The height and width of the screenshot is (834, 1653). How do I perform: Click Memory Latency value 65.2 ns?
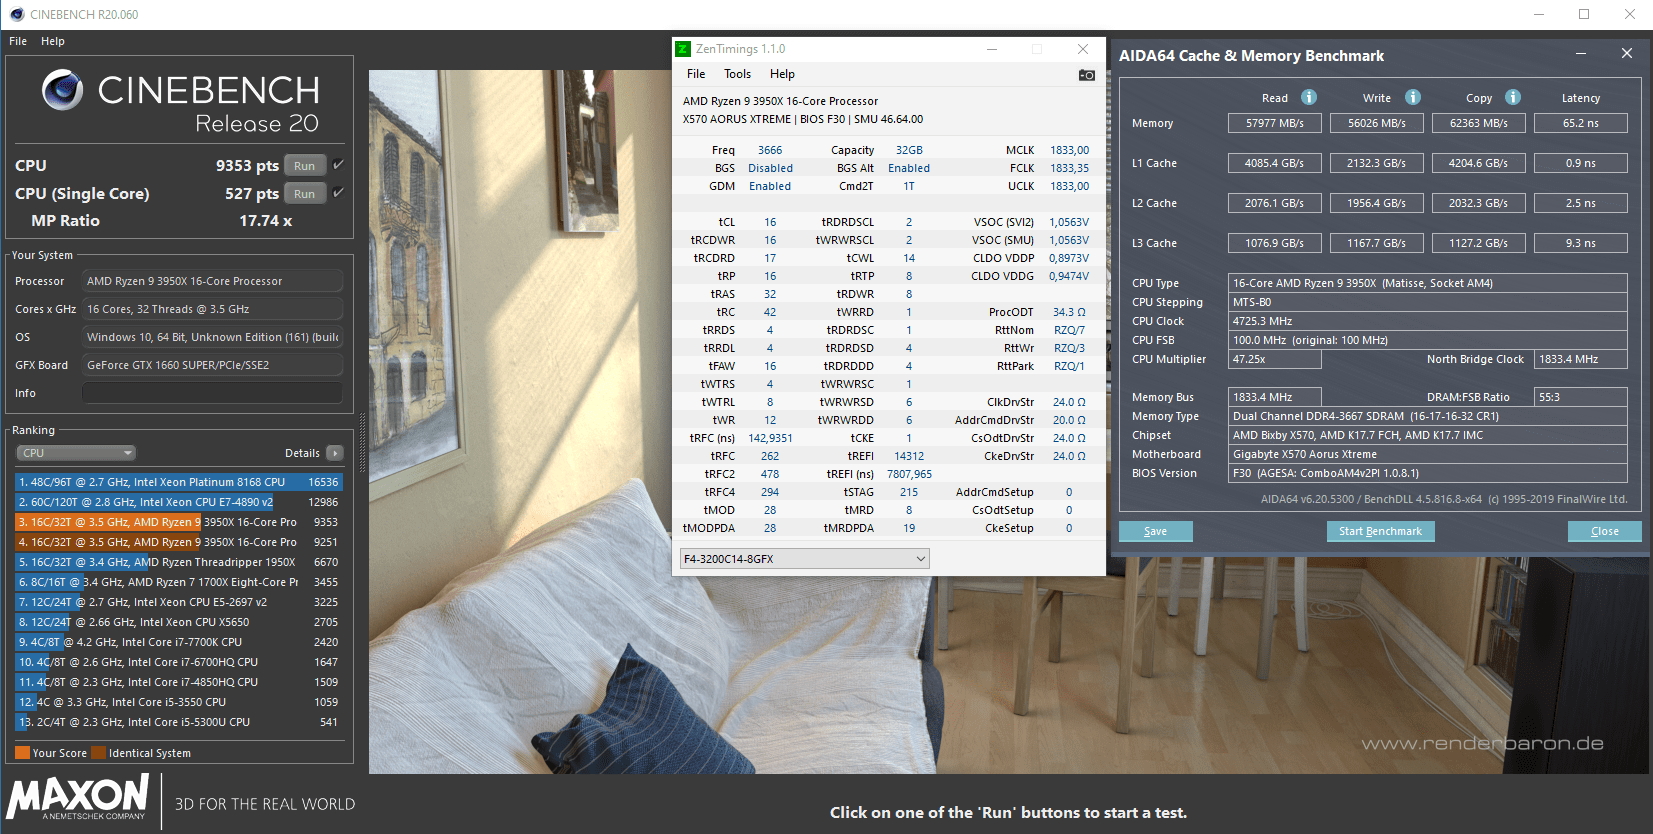pos(1581,123)
